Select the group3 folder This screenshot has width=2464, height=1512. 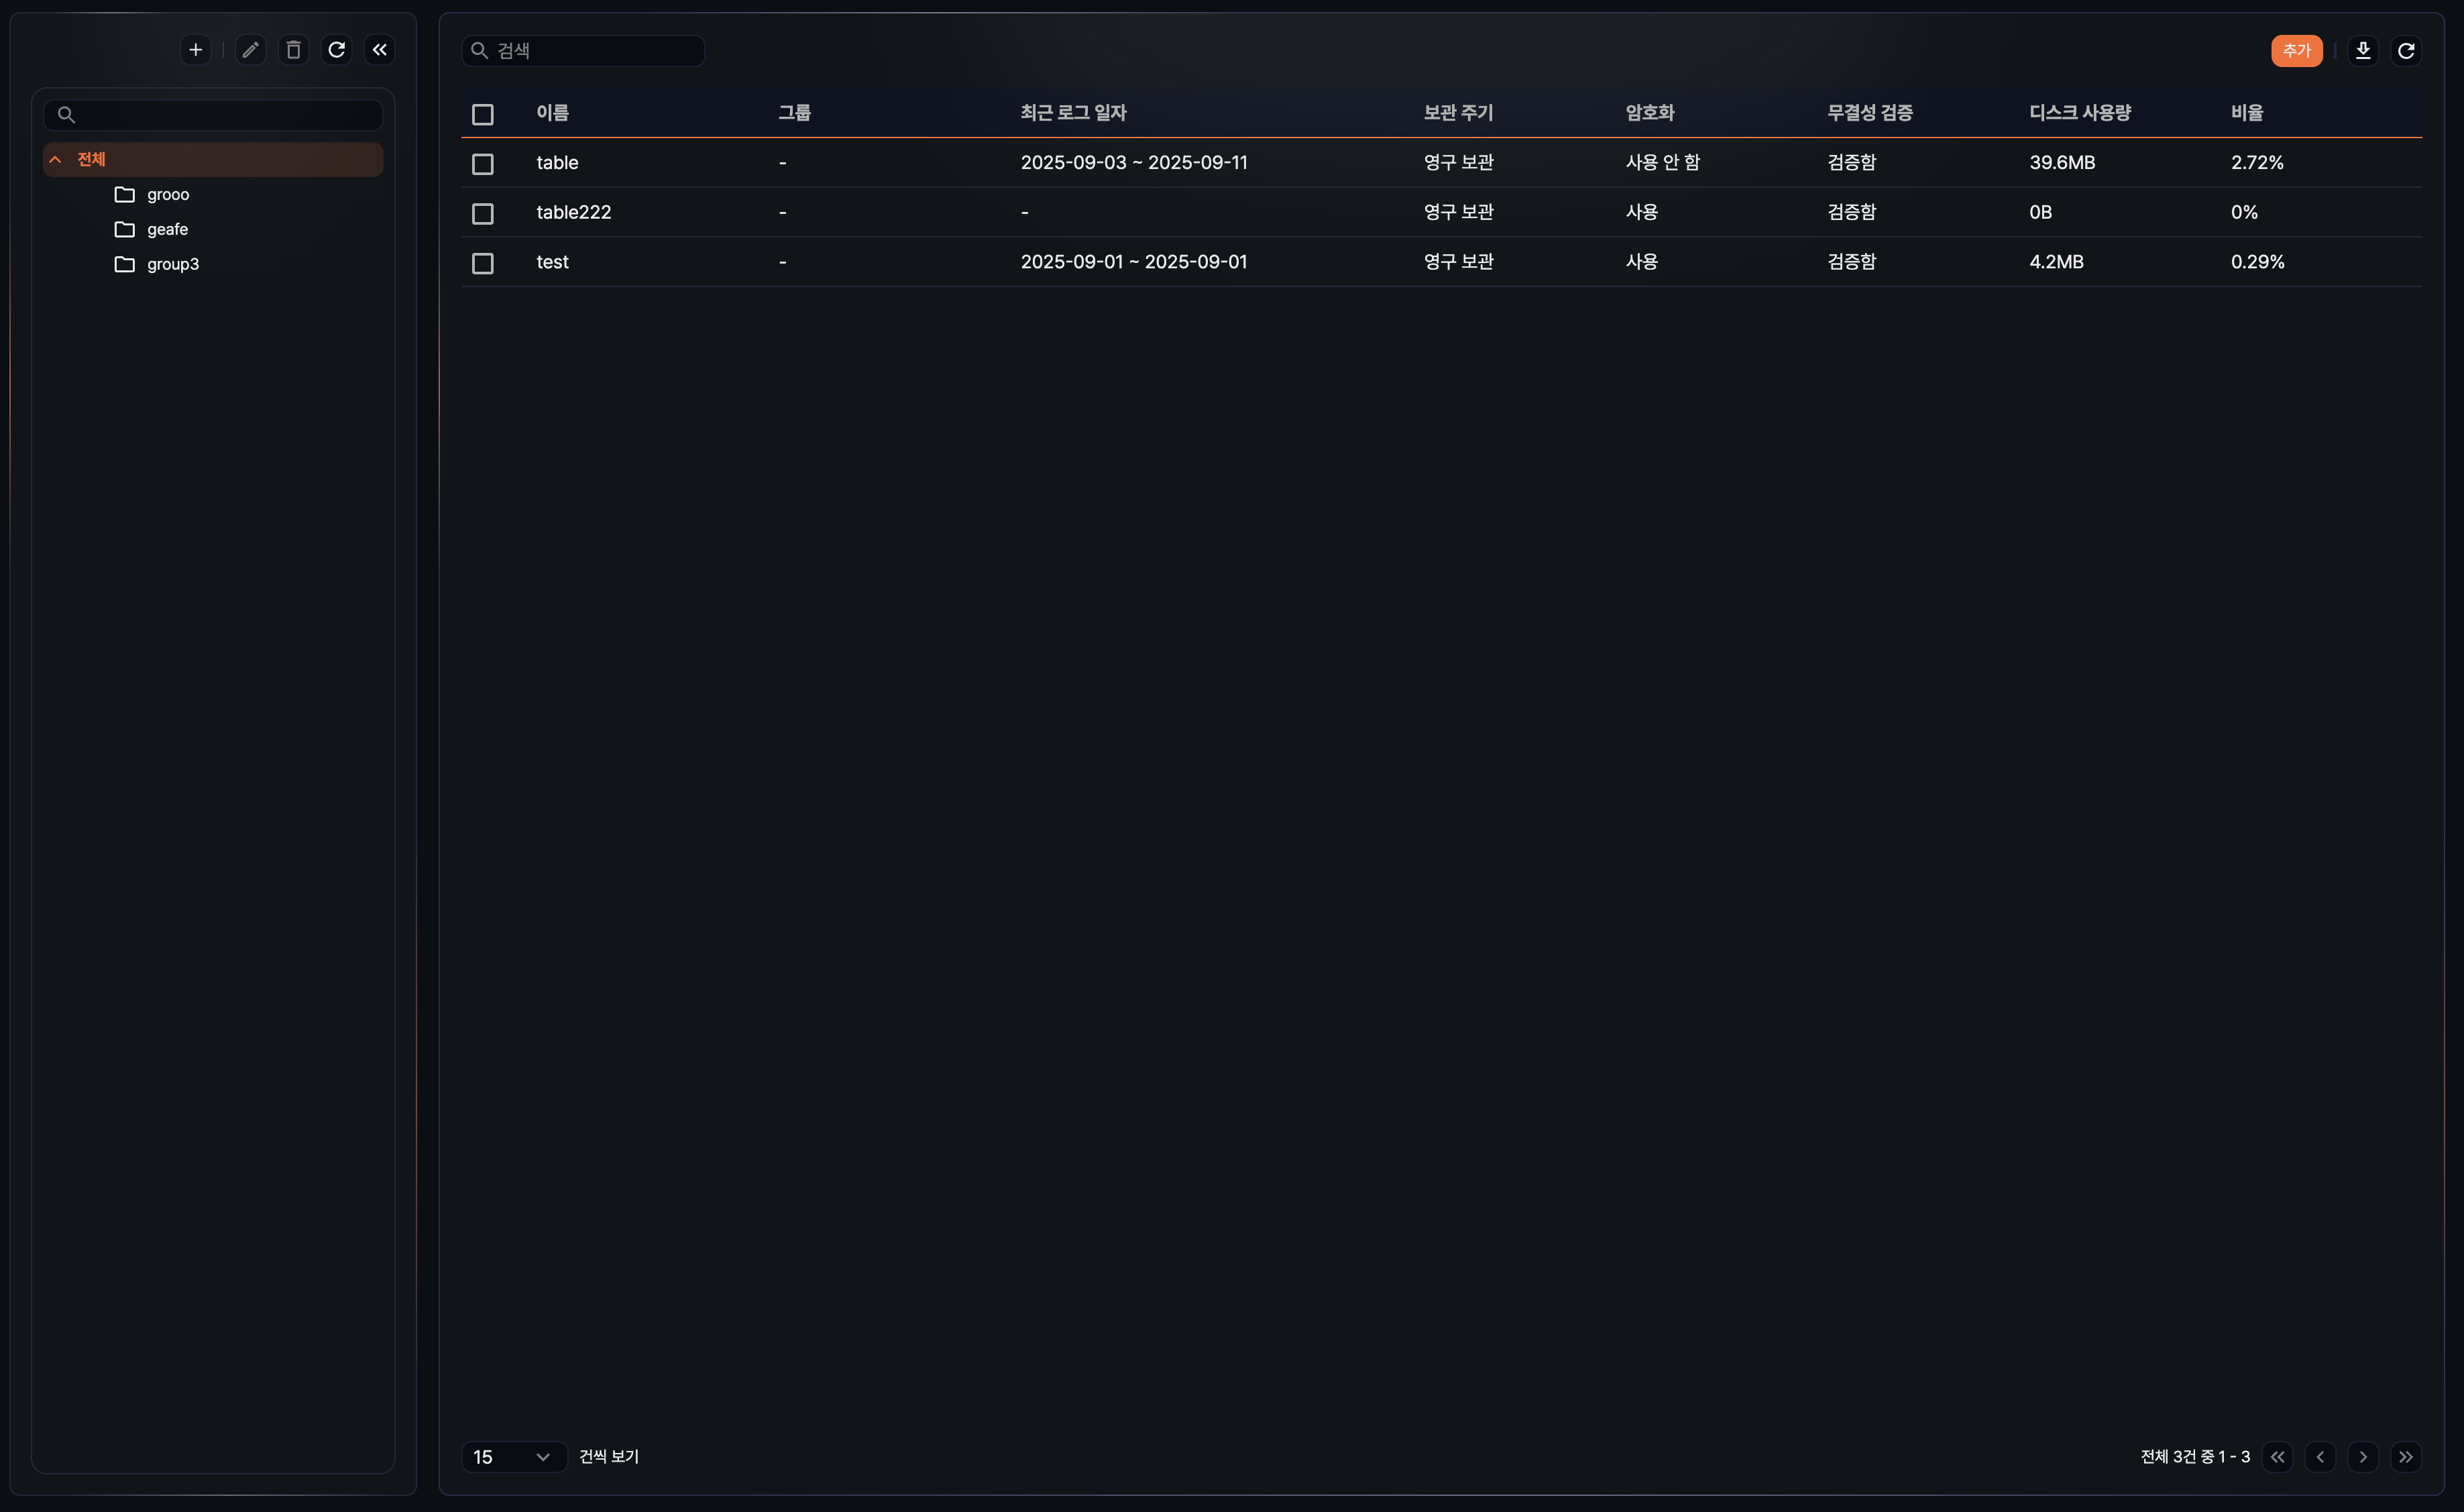click(172, 264)
